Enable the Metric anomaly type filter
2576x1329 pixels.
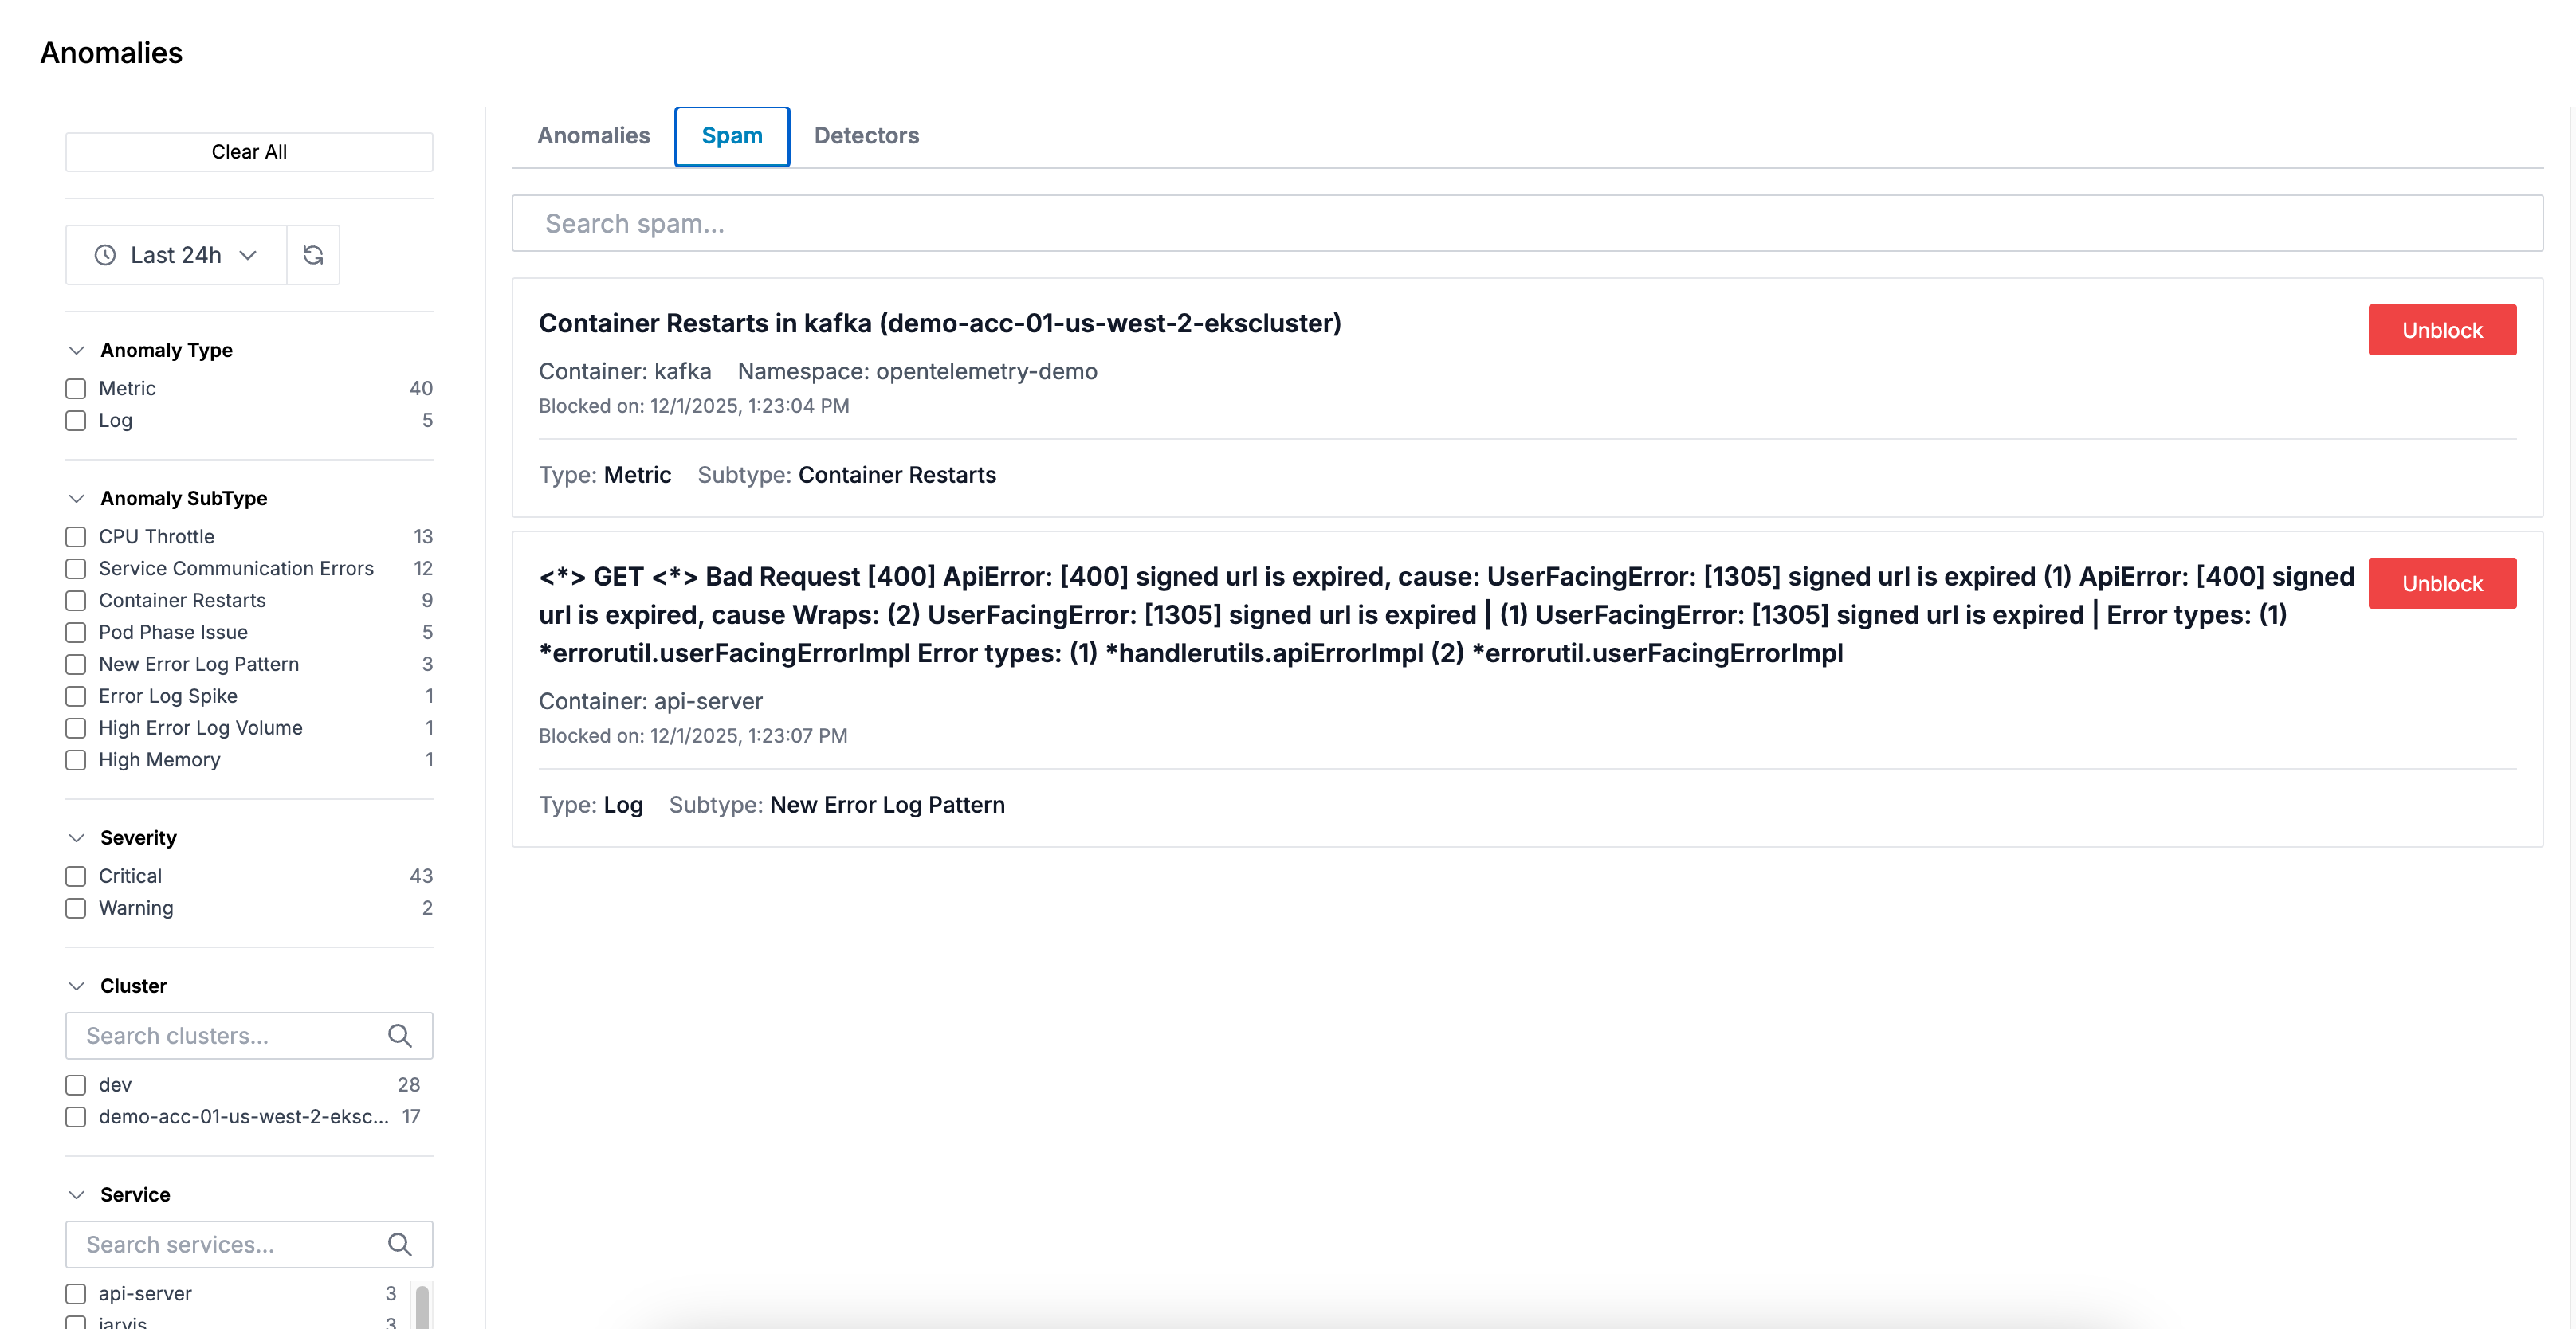pos(75,388)
